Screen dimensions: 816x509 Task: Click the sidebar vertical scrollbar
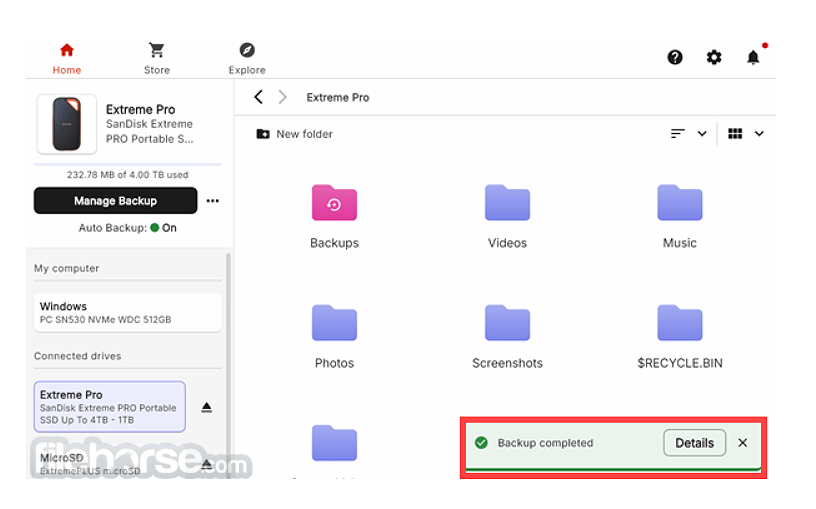[228, 364]
